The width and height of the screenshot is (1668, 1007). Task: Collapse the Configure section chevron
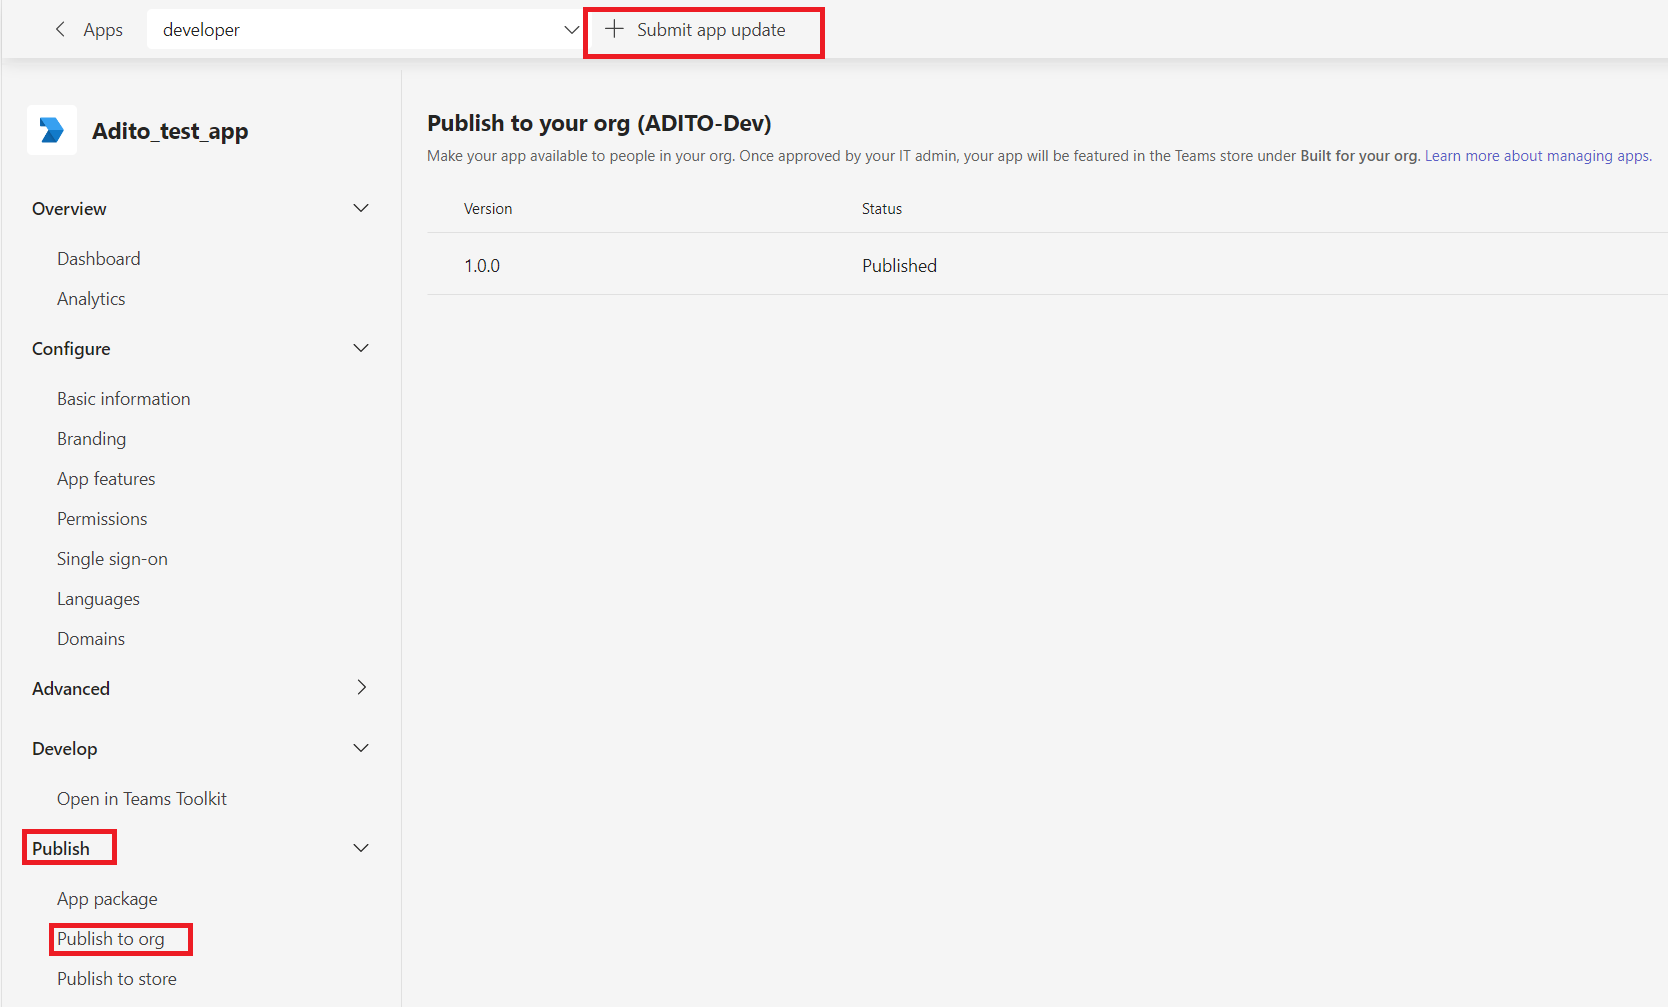[361, 348]
